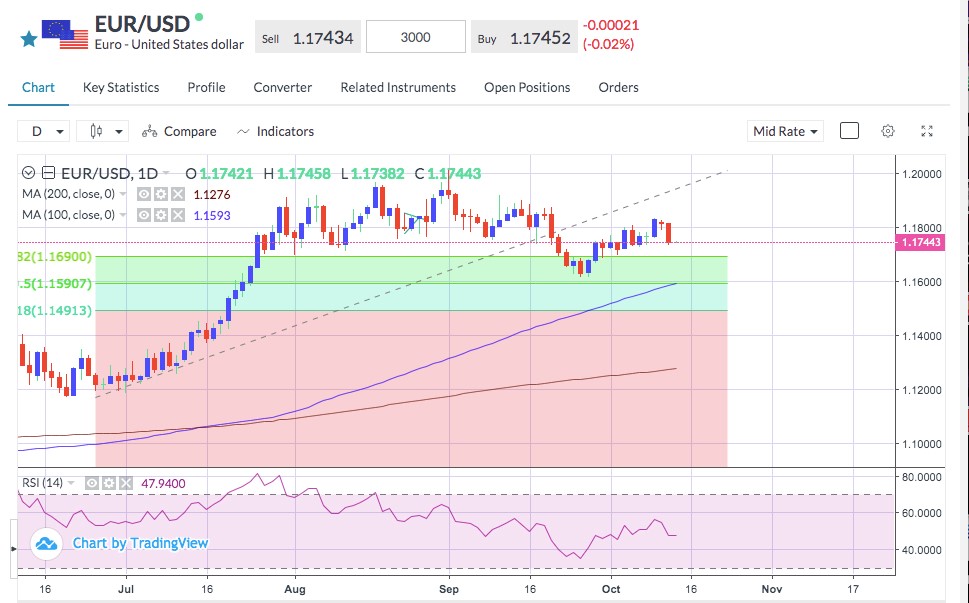Viewport: 969px width, 603px height.
Task: Open chart settings gear icon
Action: (x=888, y=131)
